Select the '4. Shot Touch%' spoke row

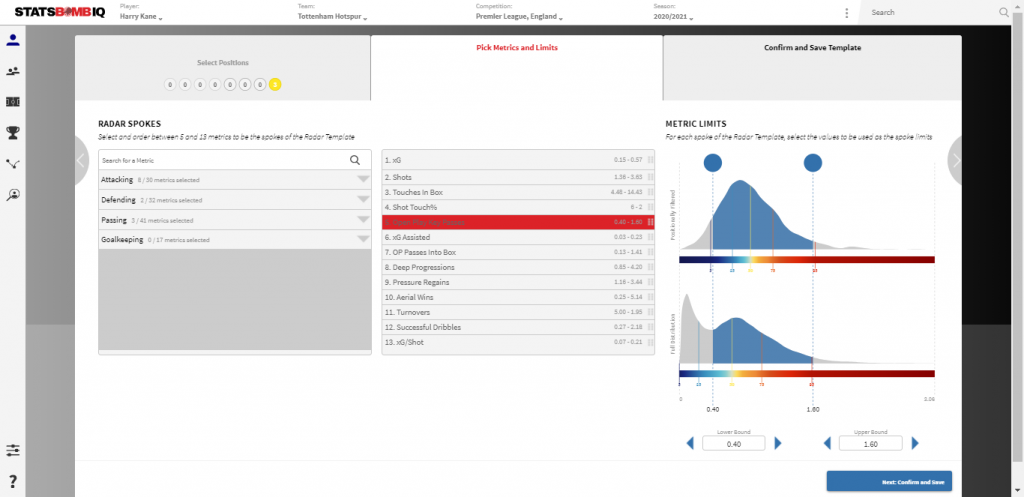point(518,208)
